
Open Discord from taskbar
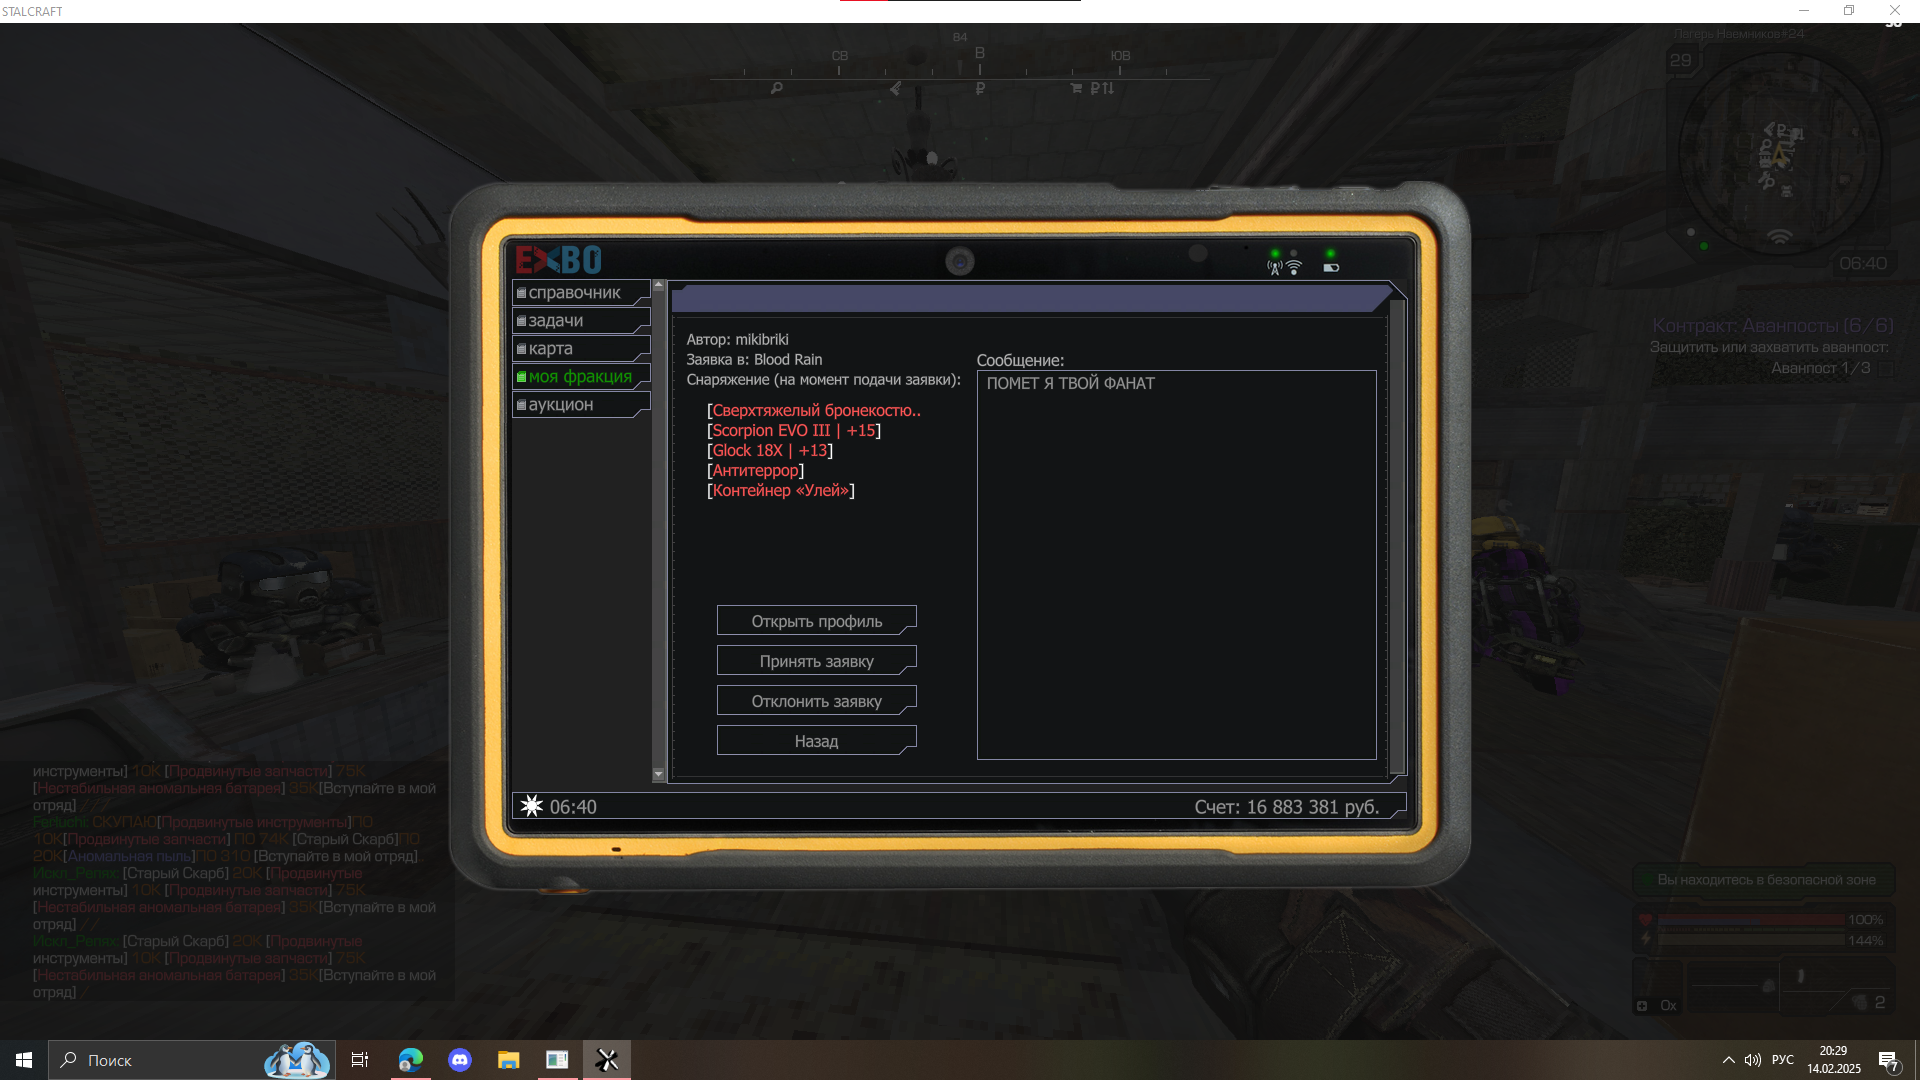click(x=460, y=1060)
